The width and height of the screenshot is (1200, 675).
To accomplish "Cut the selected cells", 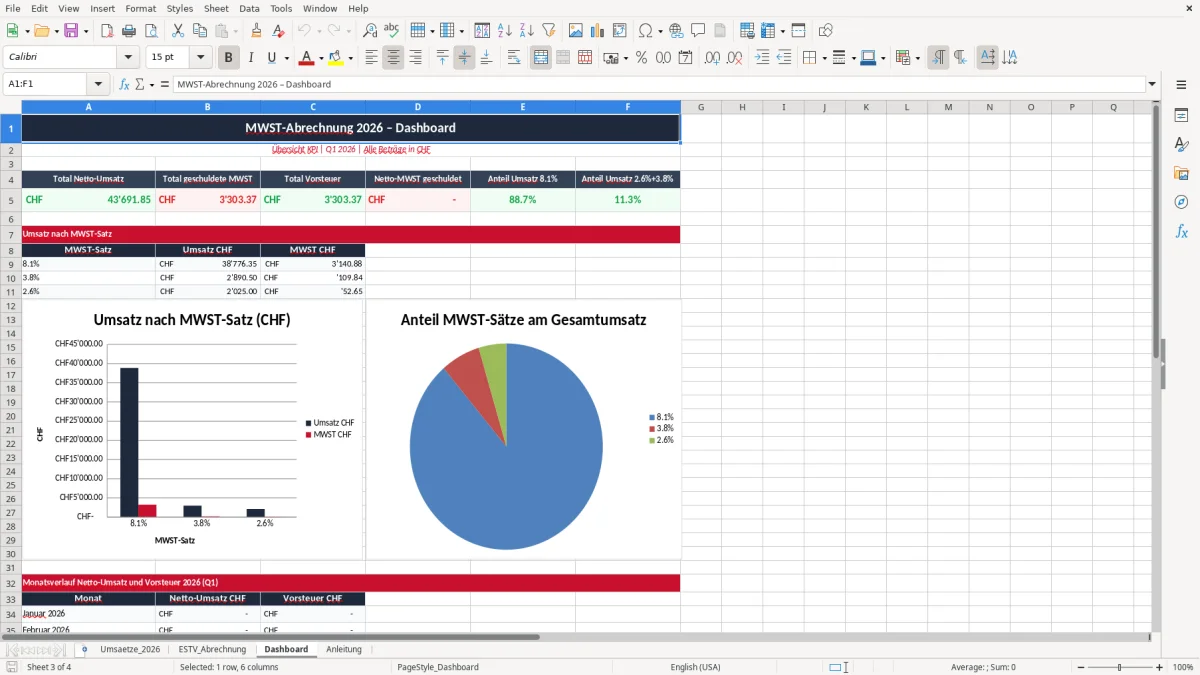I will (177, 31).
